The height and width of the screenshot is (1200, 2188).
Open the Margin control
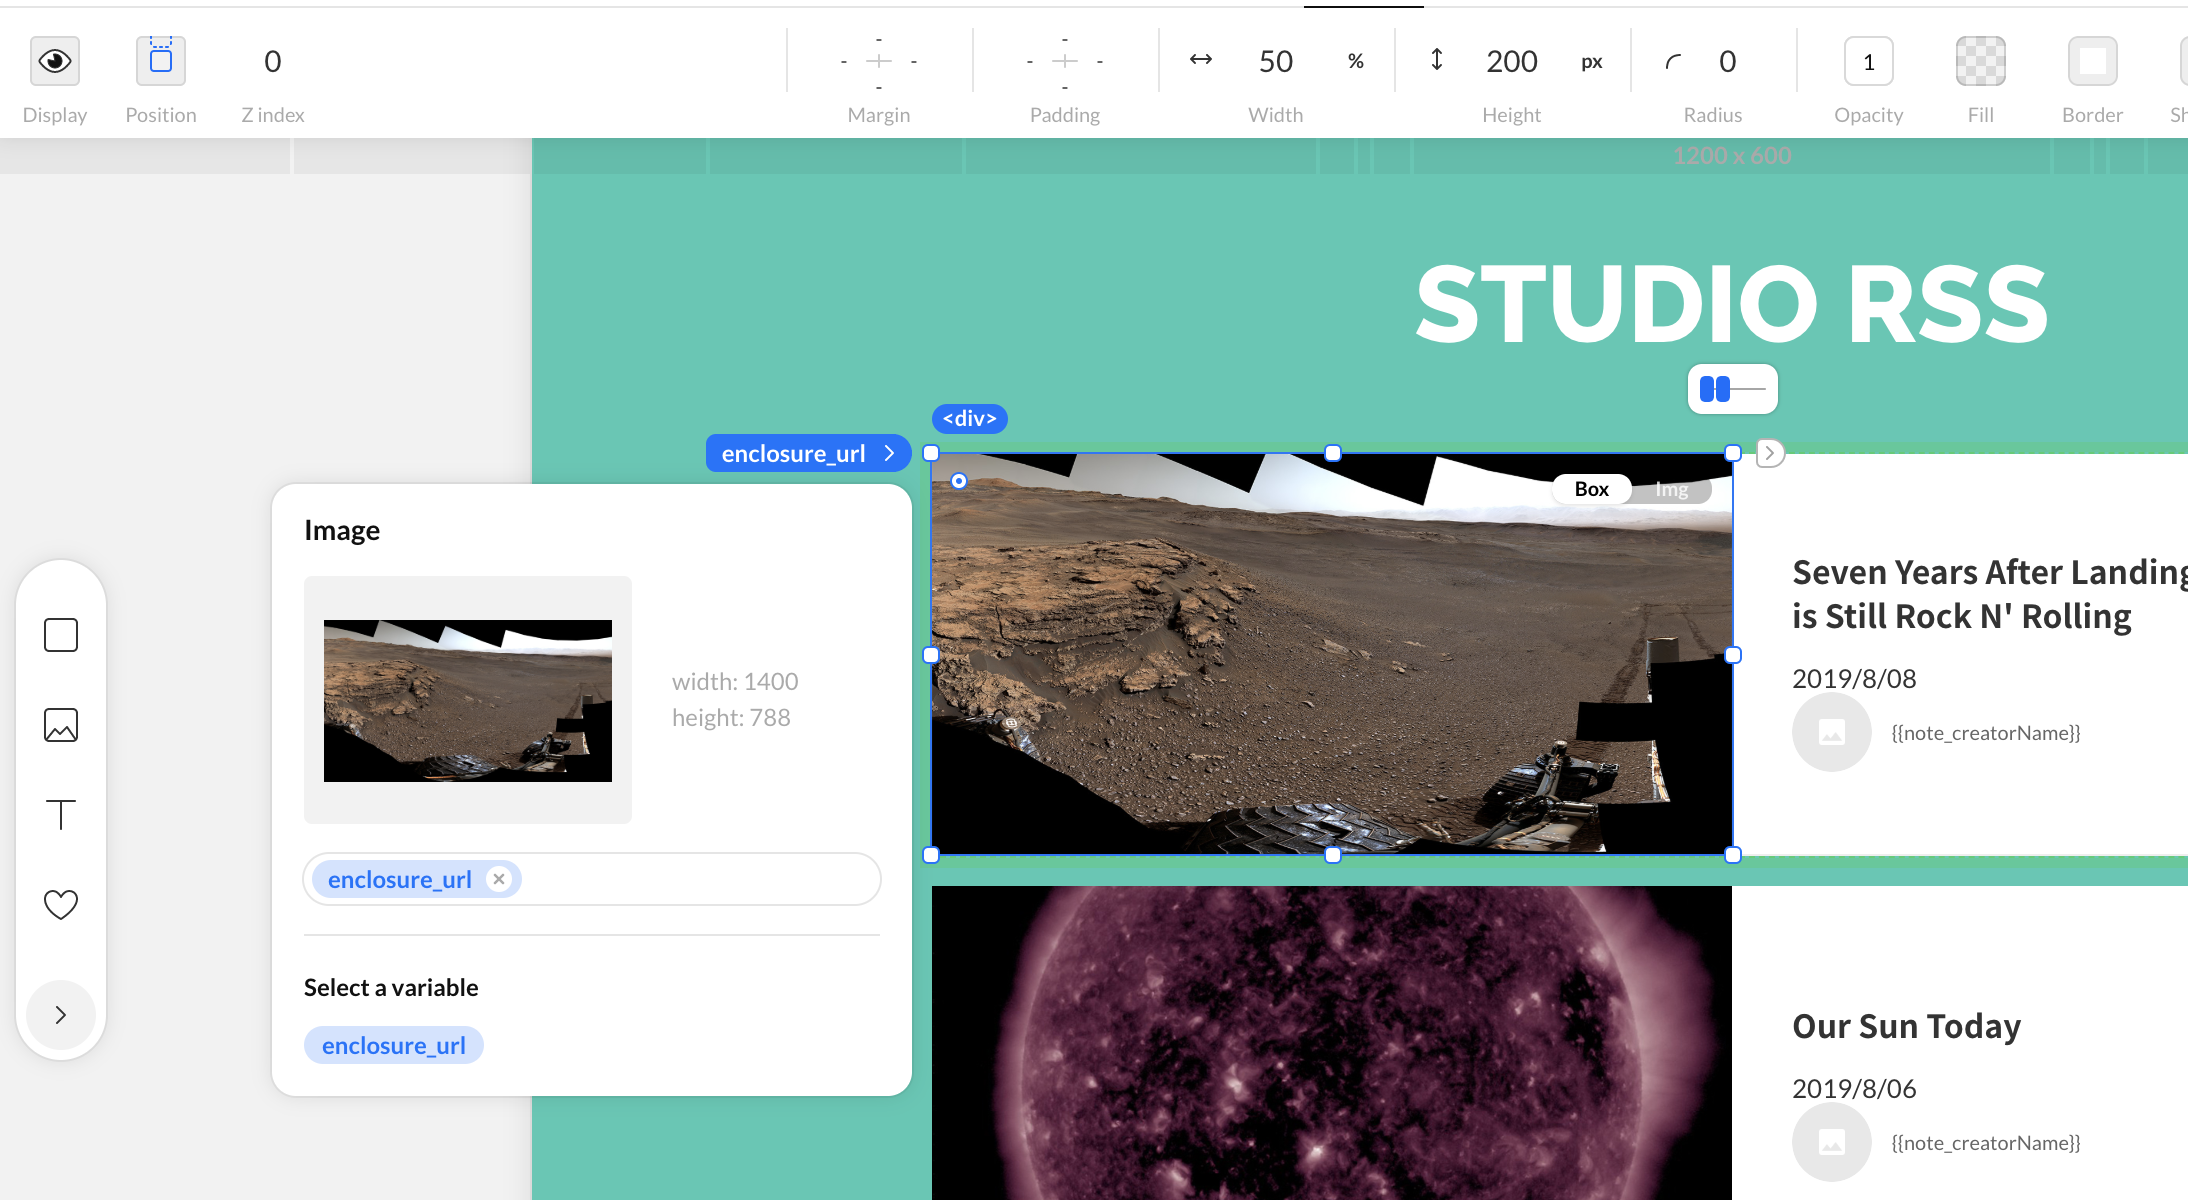[879, 62]
